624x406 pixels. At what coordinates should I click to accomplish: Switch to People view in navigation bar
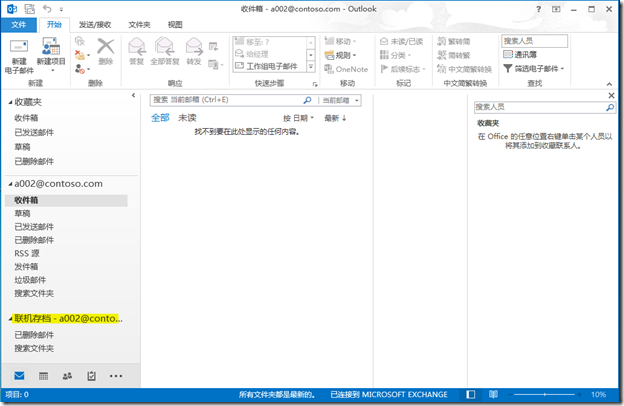point(67,376)
